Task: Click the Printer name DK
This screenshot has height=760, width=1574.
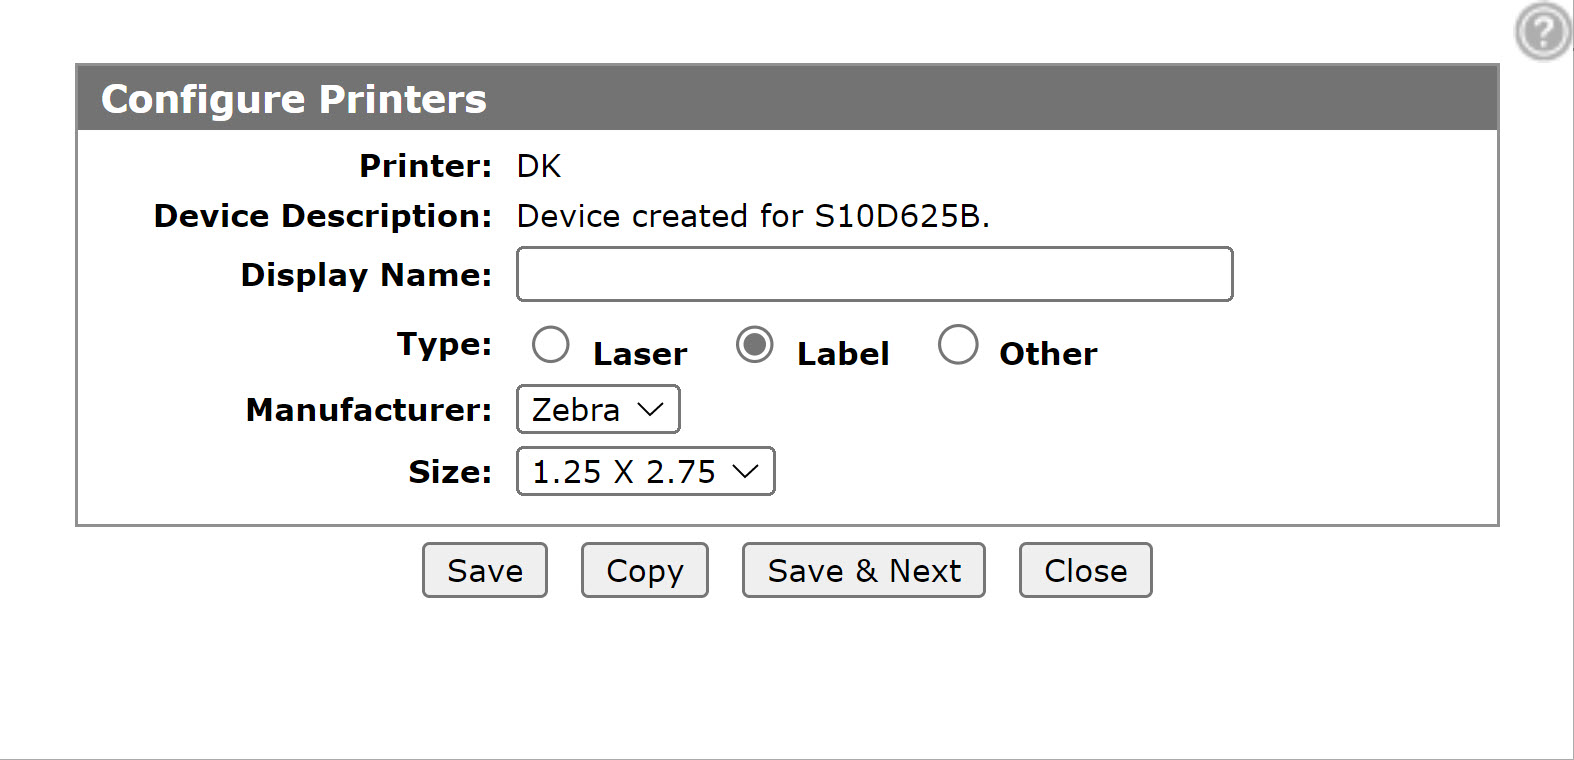Action: coord(539,166)
